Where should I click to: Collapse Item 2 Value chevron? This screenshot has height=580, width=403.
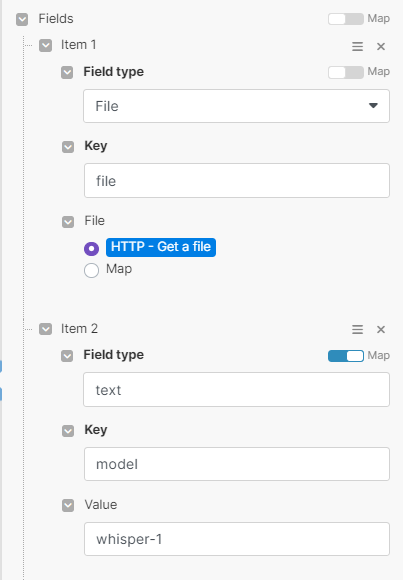68,505
